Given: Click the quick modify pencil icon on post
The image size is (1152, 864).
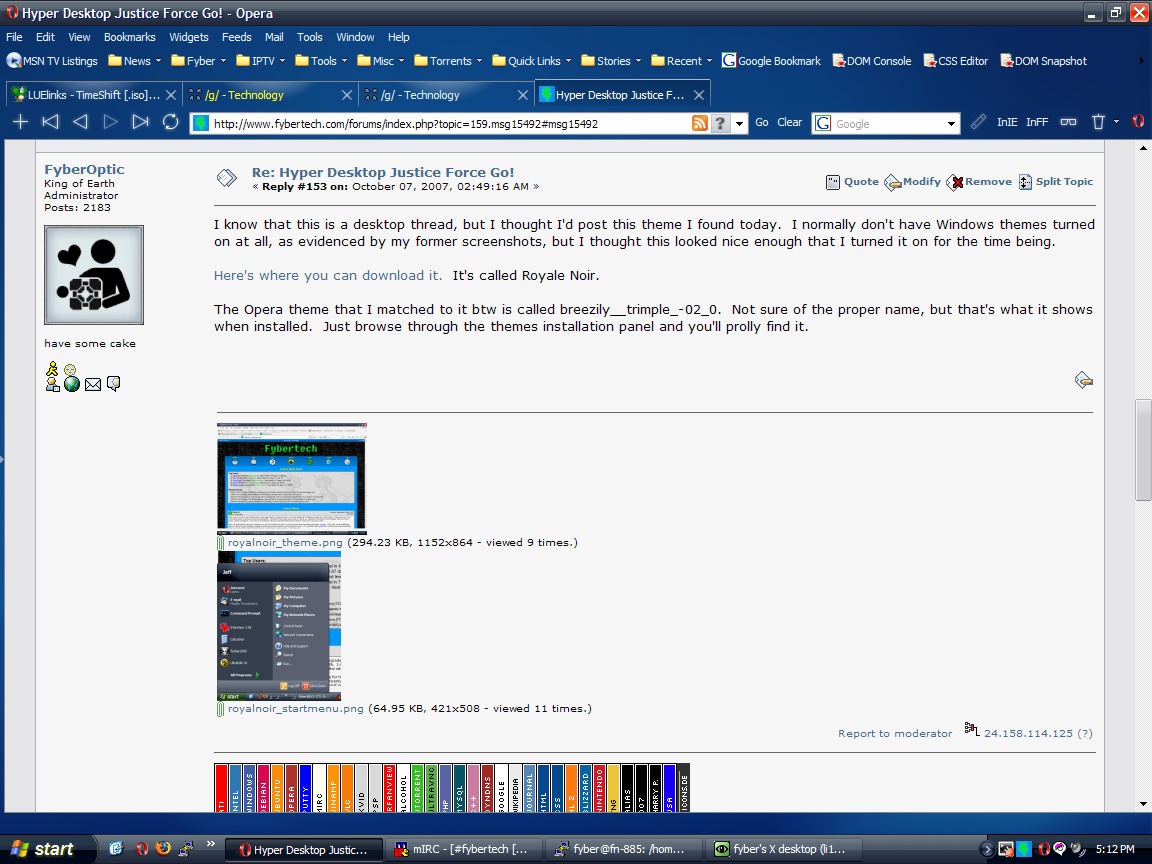Looking at the screenshot, I should click(x=1084, y=380).
